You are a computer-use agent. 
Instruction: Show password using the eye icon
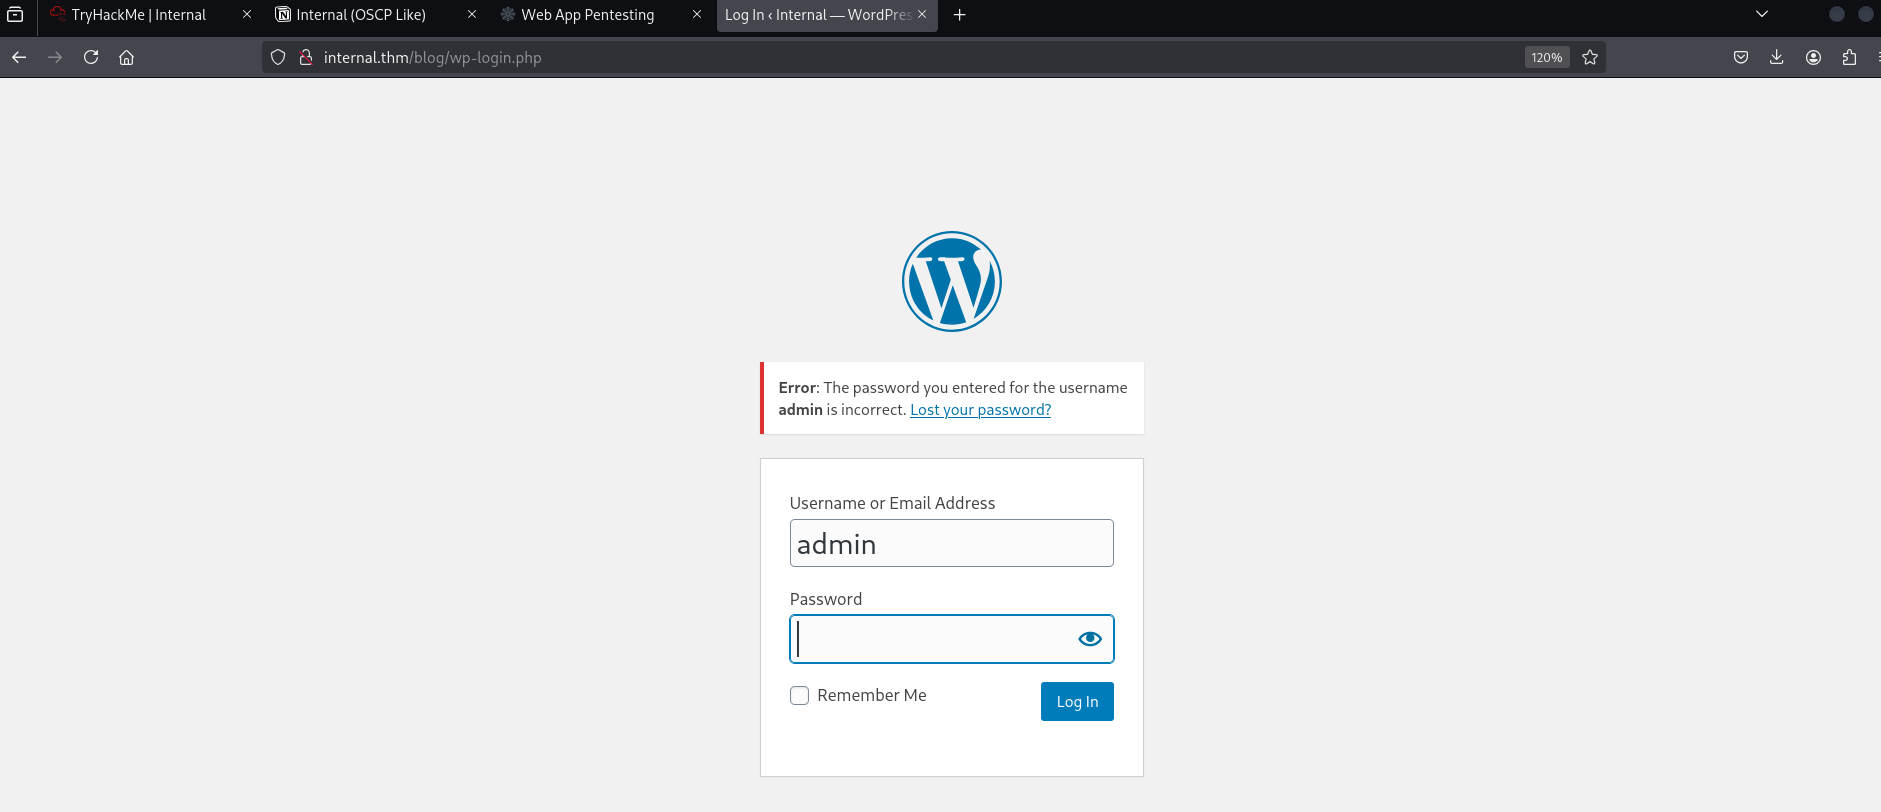(x=1090, y=639)
